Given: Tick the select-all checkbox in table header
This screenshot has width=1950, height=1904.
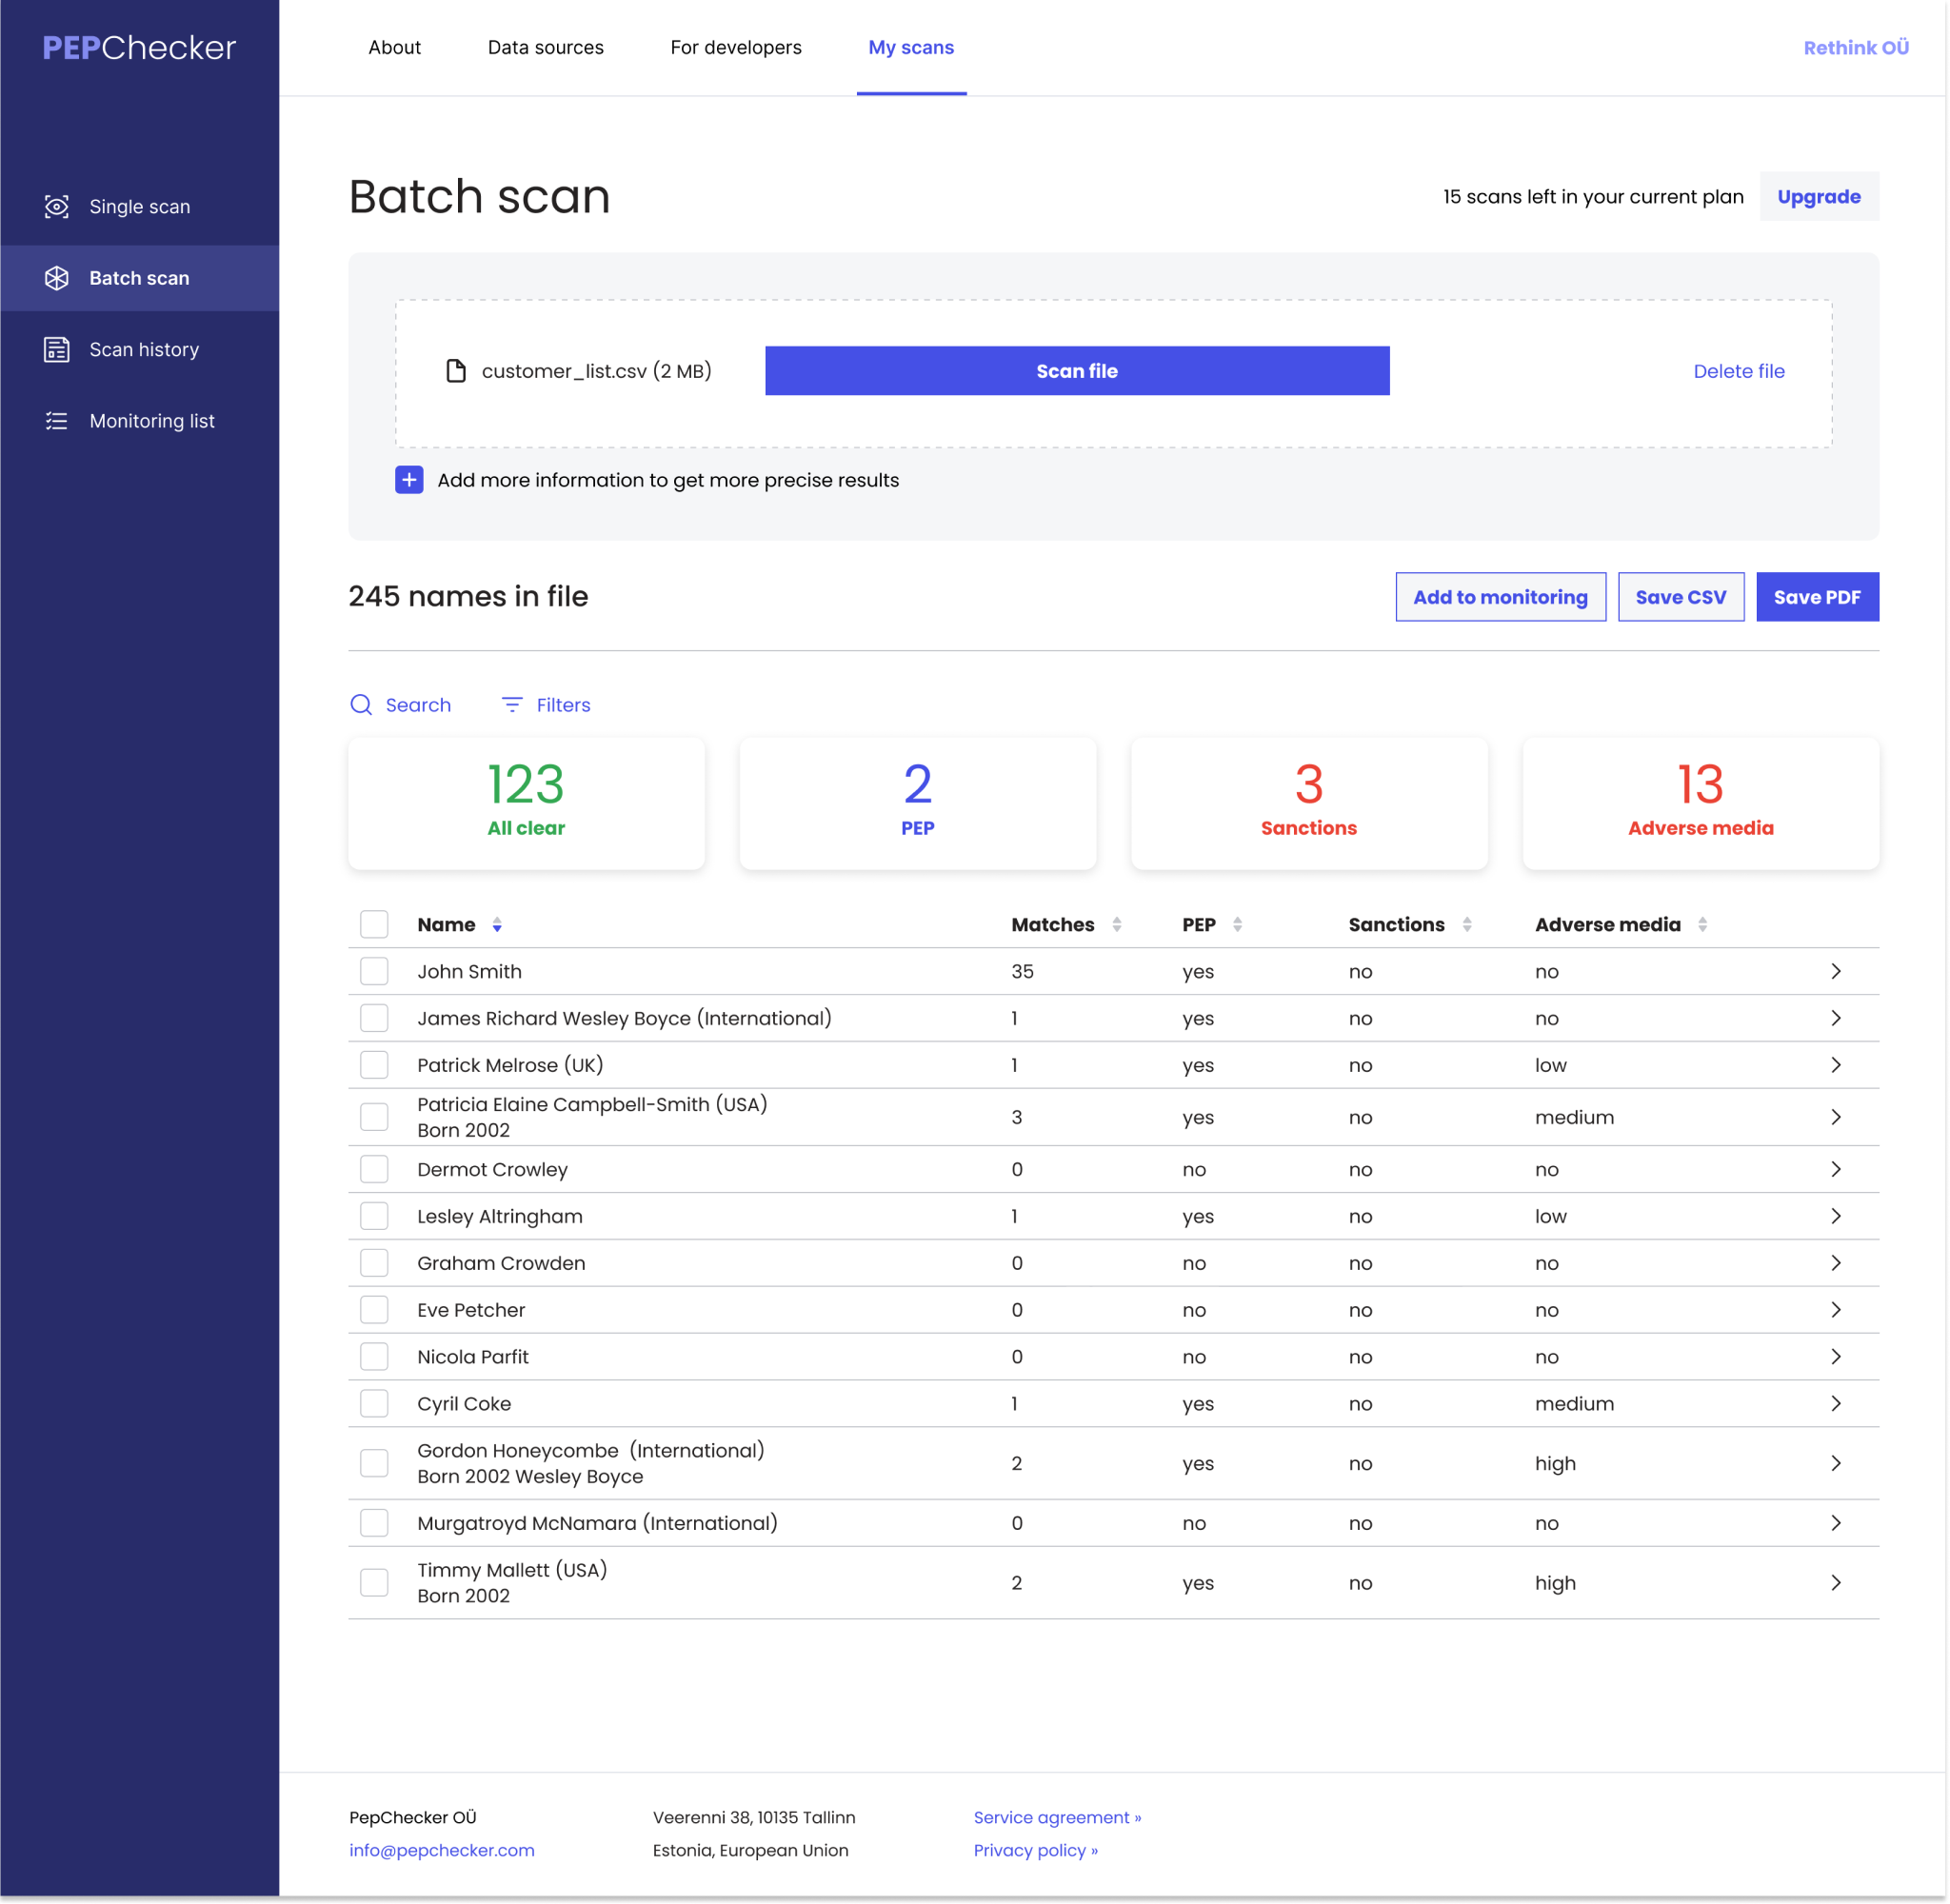Looking at the screenshot, I should (374, 924).
